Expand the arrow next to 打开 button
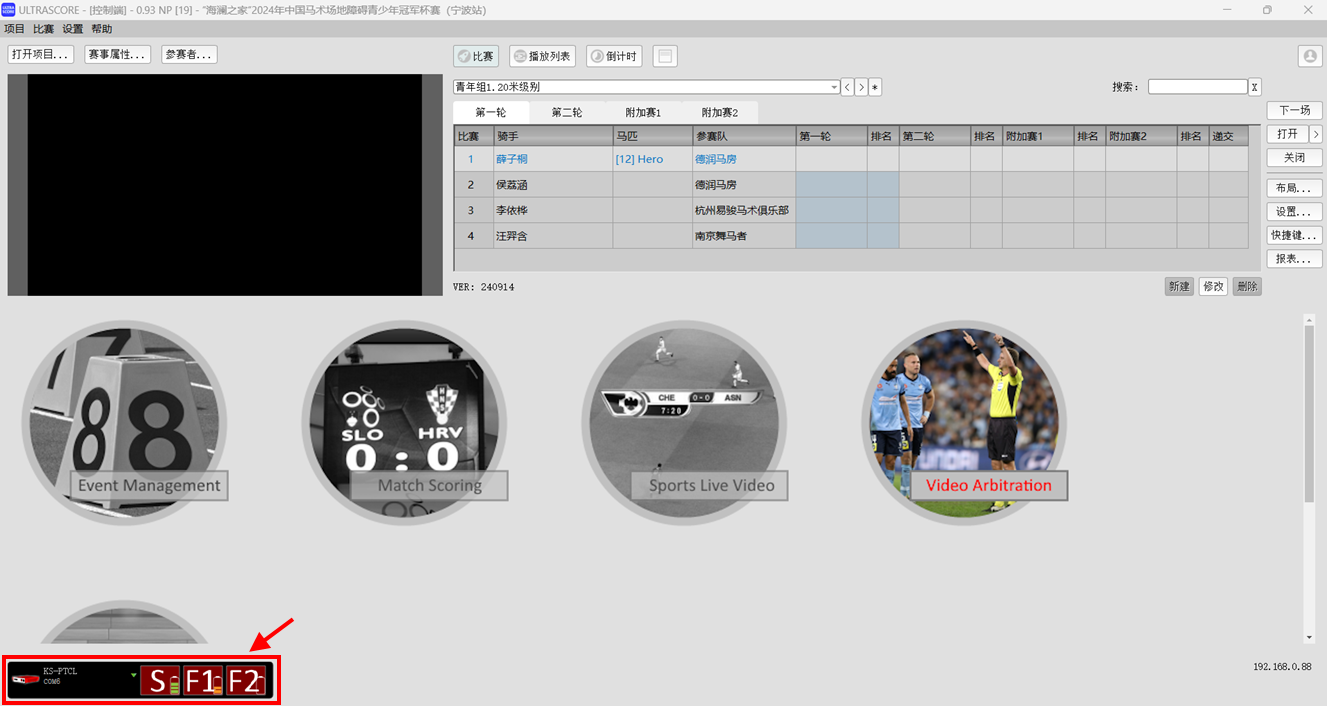The height and width of the screenshot is (706, 1327). click(x=1315, y=134)
